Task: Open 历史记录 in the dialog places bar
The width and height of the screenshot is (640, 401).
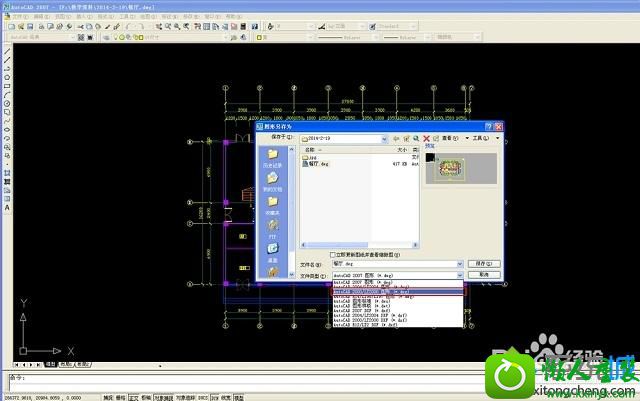Action: pos(272,158)
